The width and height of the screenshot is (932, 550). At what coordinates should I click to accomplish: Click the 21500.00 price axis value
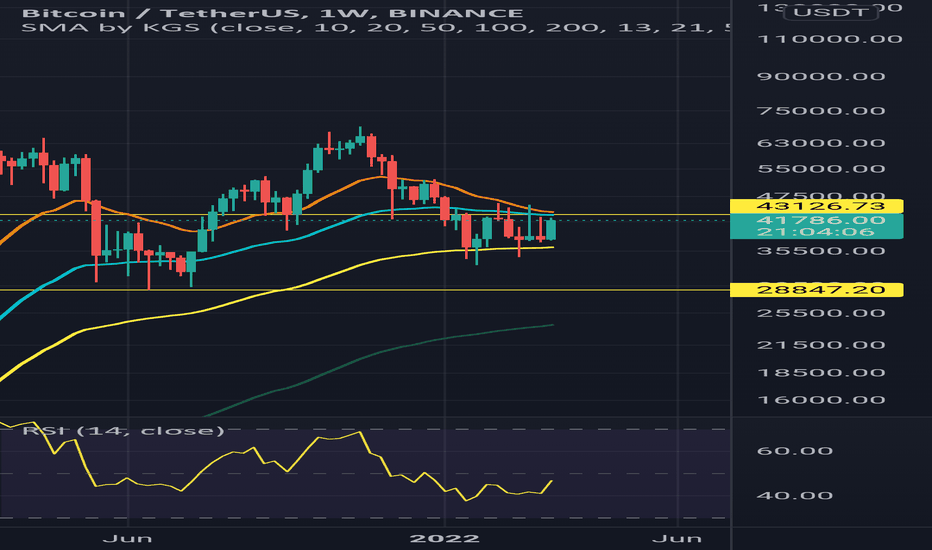click(821, 345)
